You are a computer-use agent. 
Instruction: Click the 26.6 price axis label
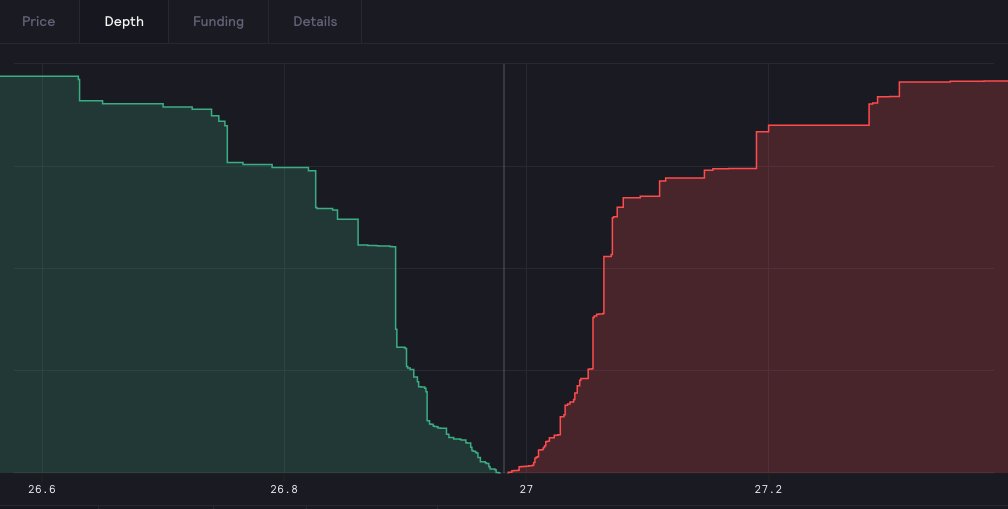(42, 489)
